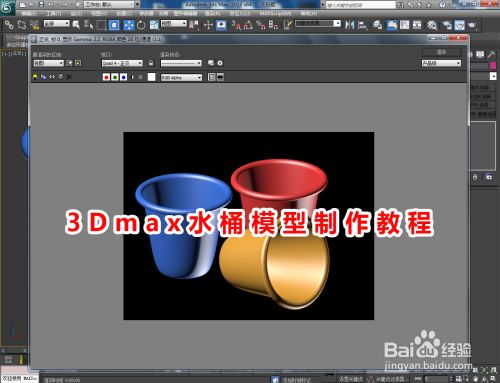Open Render Setup icon in frame window

coord(211,63)
